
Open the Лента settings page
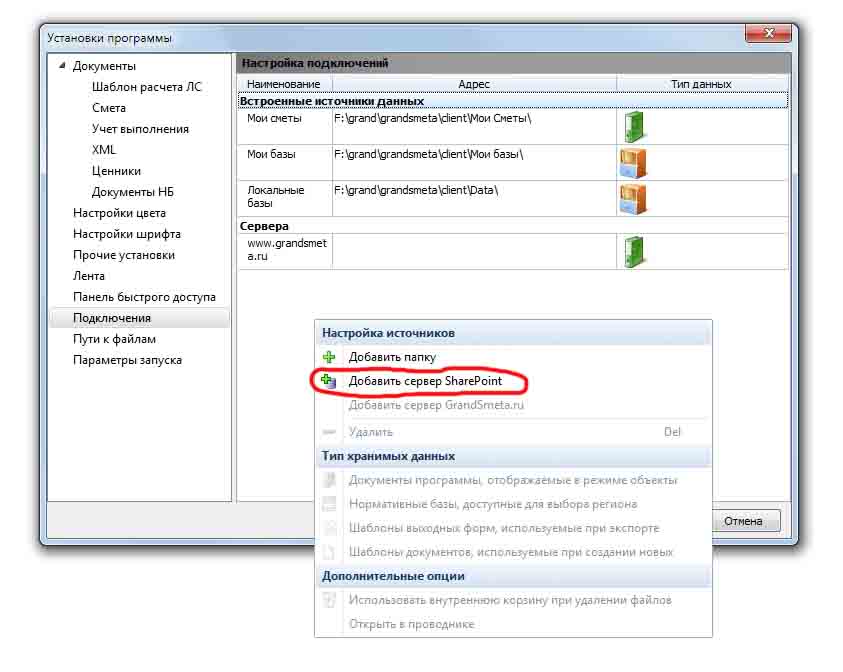pos(89,276)
